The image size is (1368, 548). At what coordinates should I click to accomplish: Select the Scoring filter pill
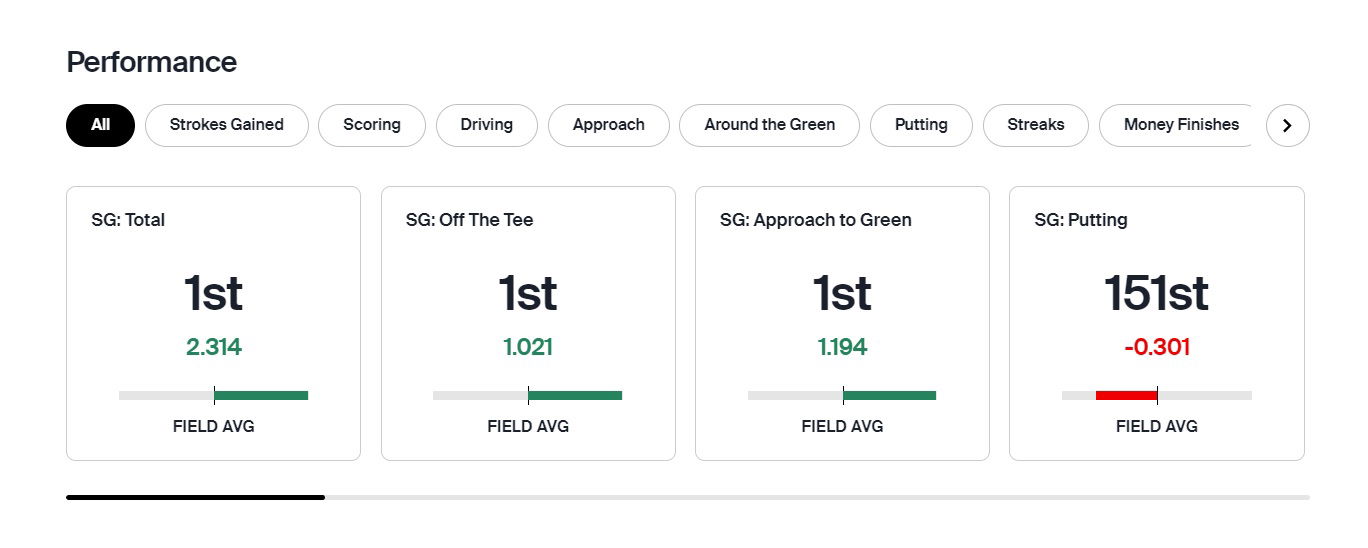pyautogui.click(x=371, y=125)
